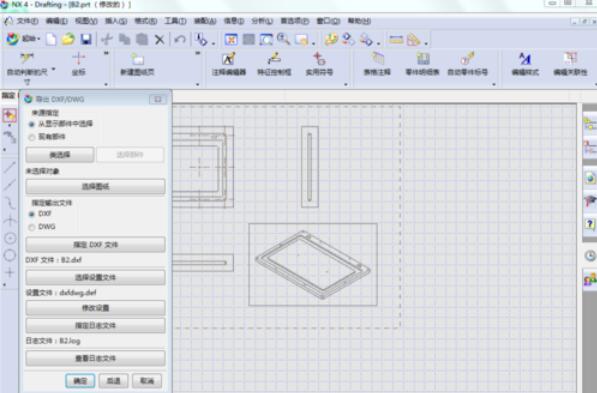Choose the DWG output radio button
Screen dimensions: 597x393
[x=32, y=227]
